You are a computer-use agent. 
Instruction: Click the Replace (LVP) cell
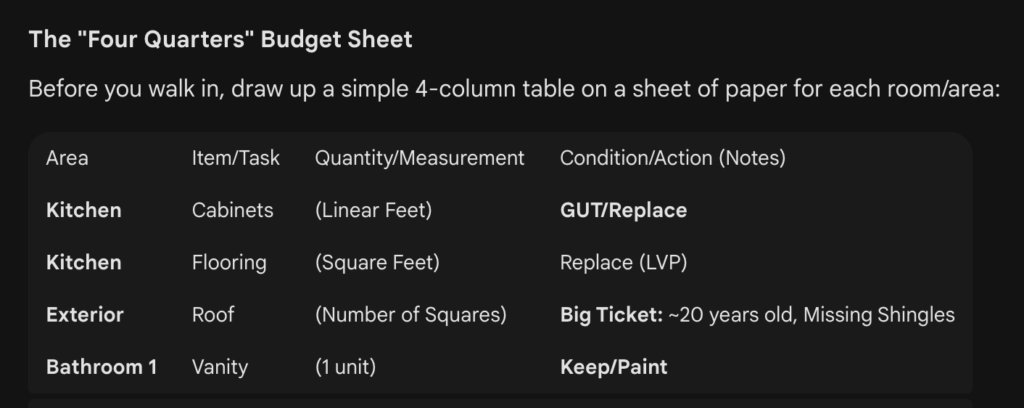623,263
